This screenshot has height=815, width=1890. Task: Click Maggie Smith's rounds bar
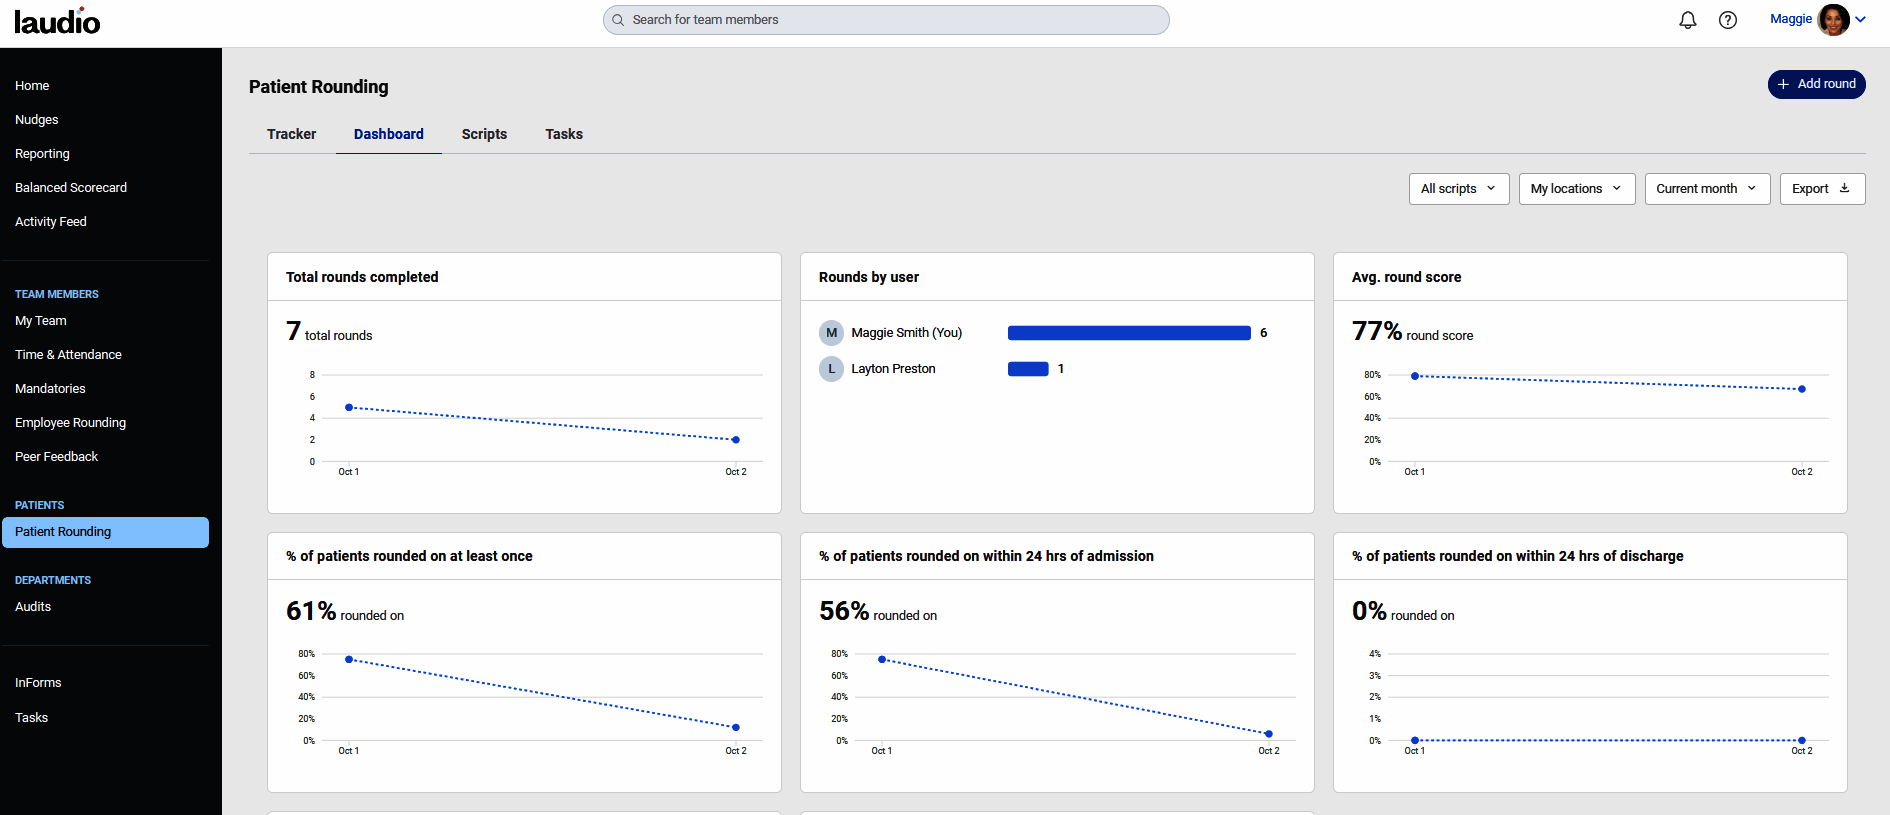point(1129,333)
